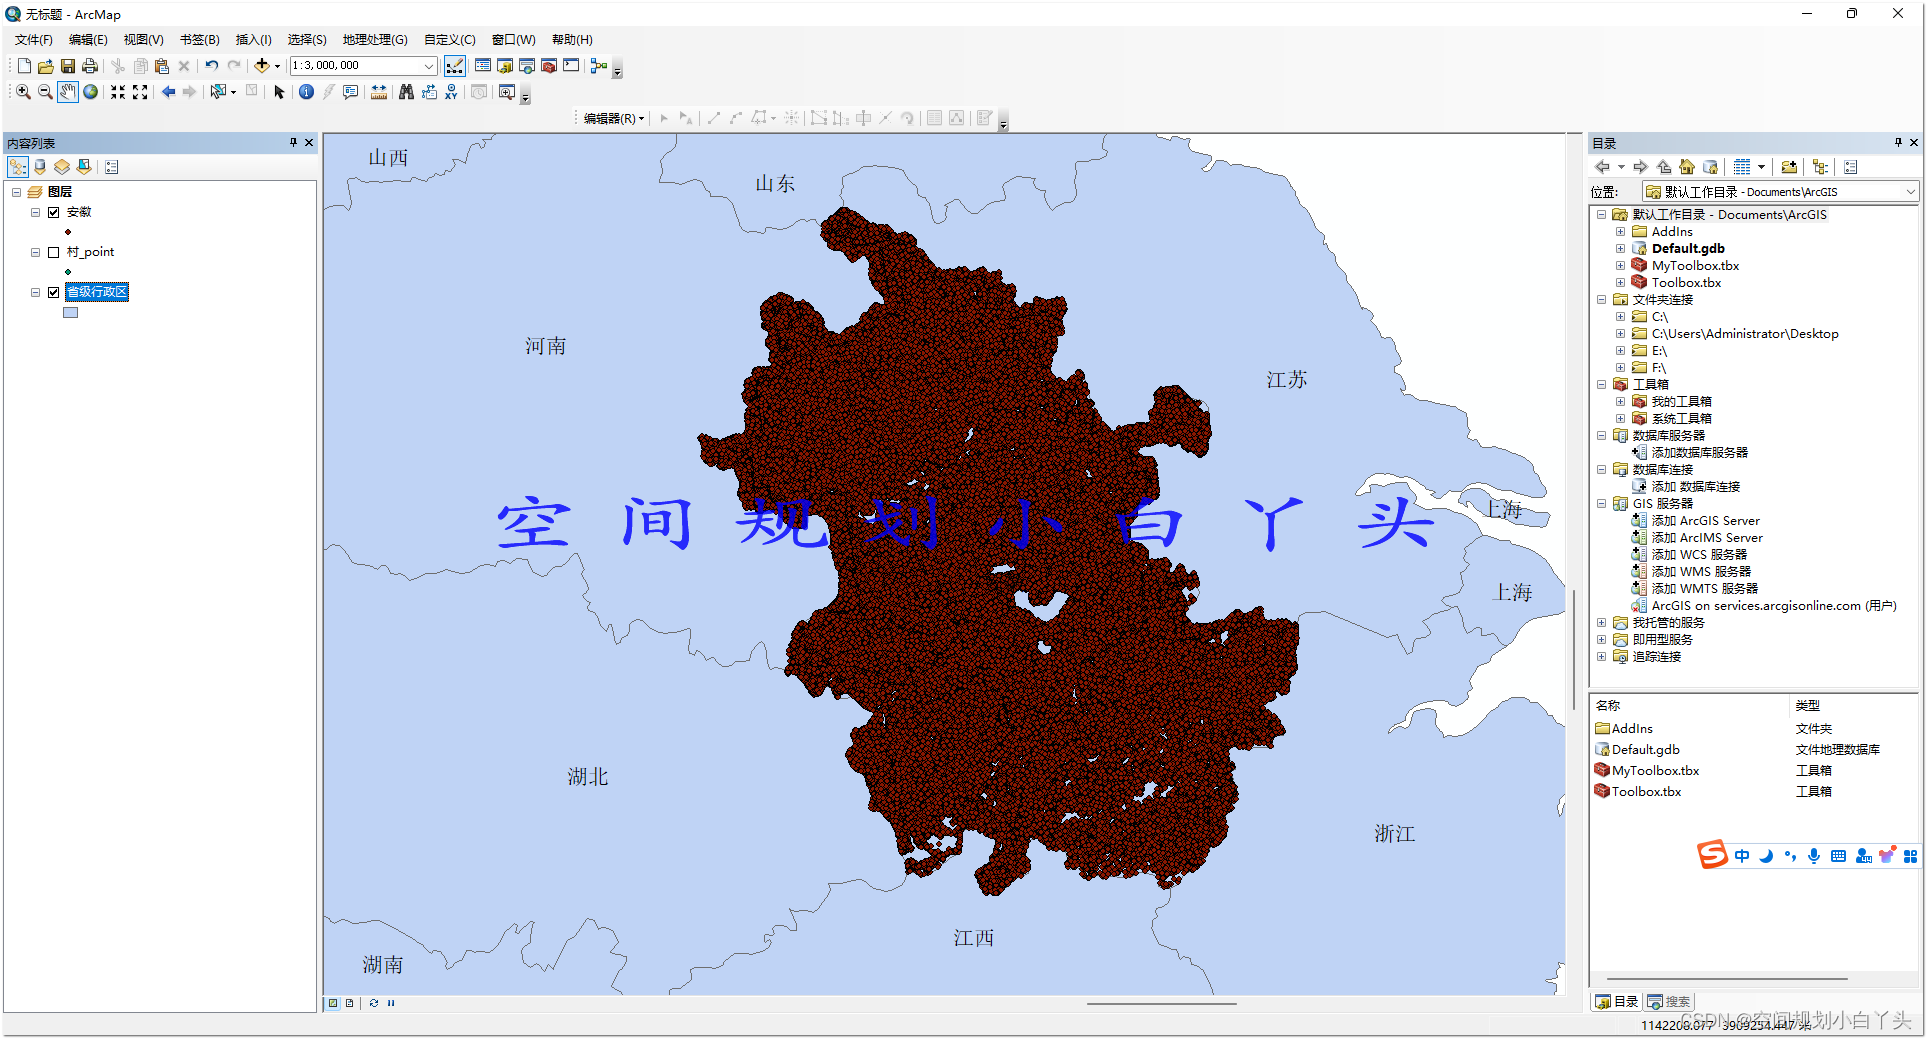Activate the Identify tool
The height and width of the screenshot is (1039, 1927).
306,92
